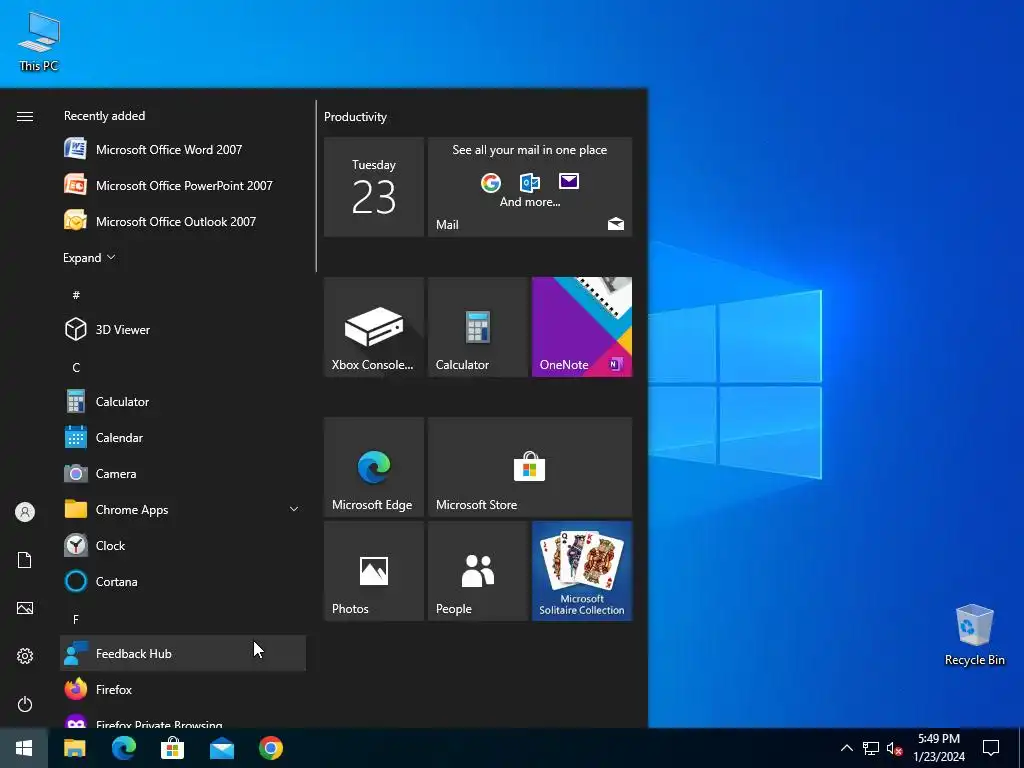
Task: Open the taskbar clock and date
Action: pos(939,748)
